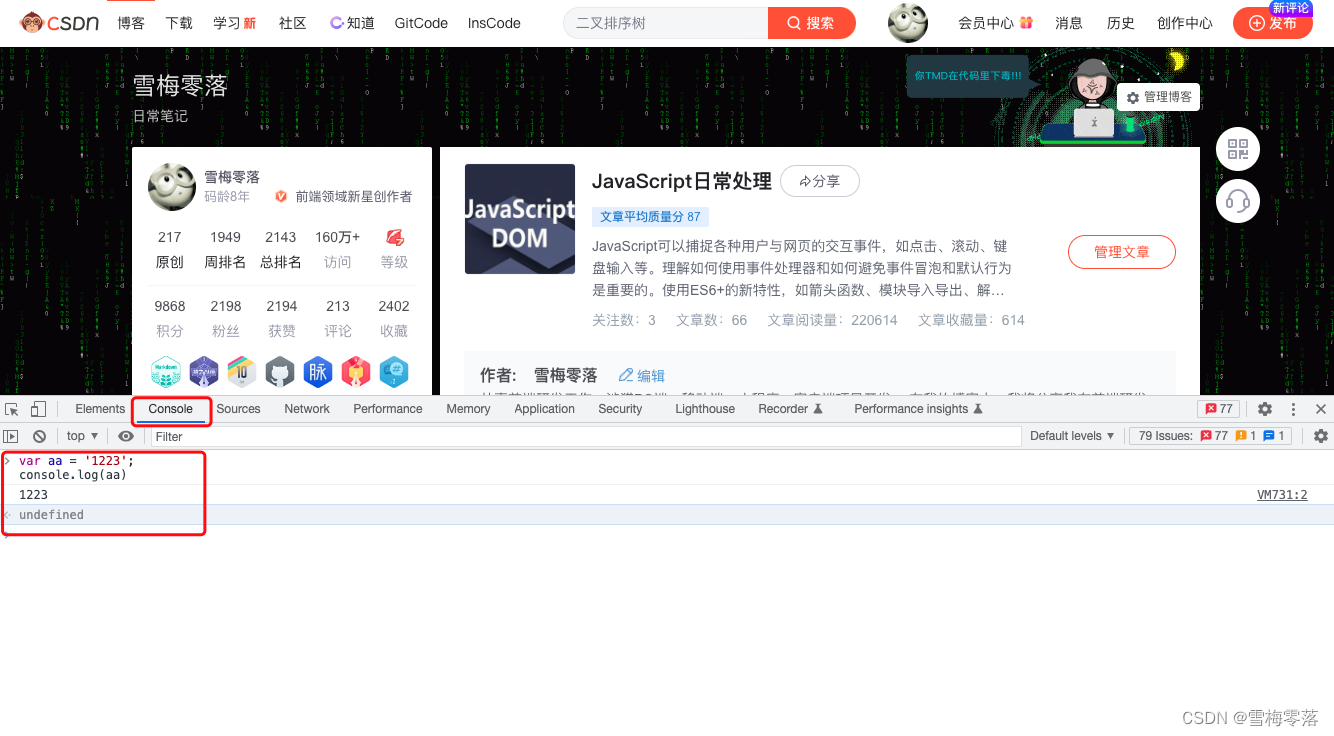Image resolution: width=1334 pixels, height=736 pixels.
Task: Toggle the device toolbar icon
Action: [38, 409]
